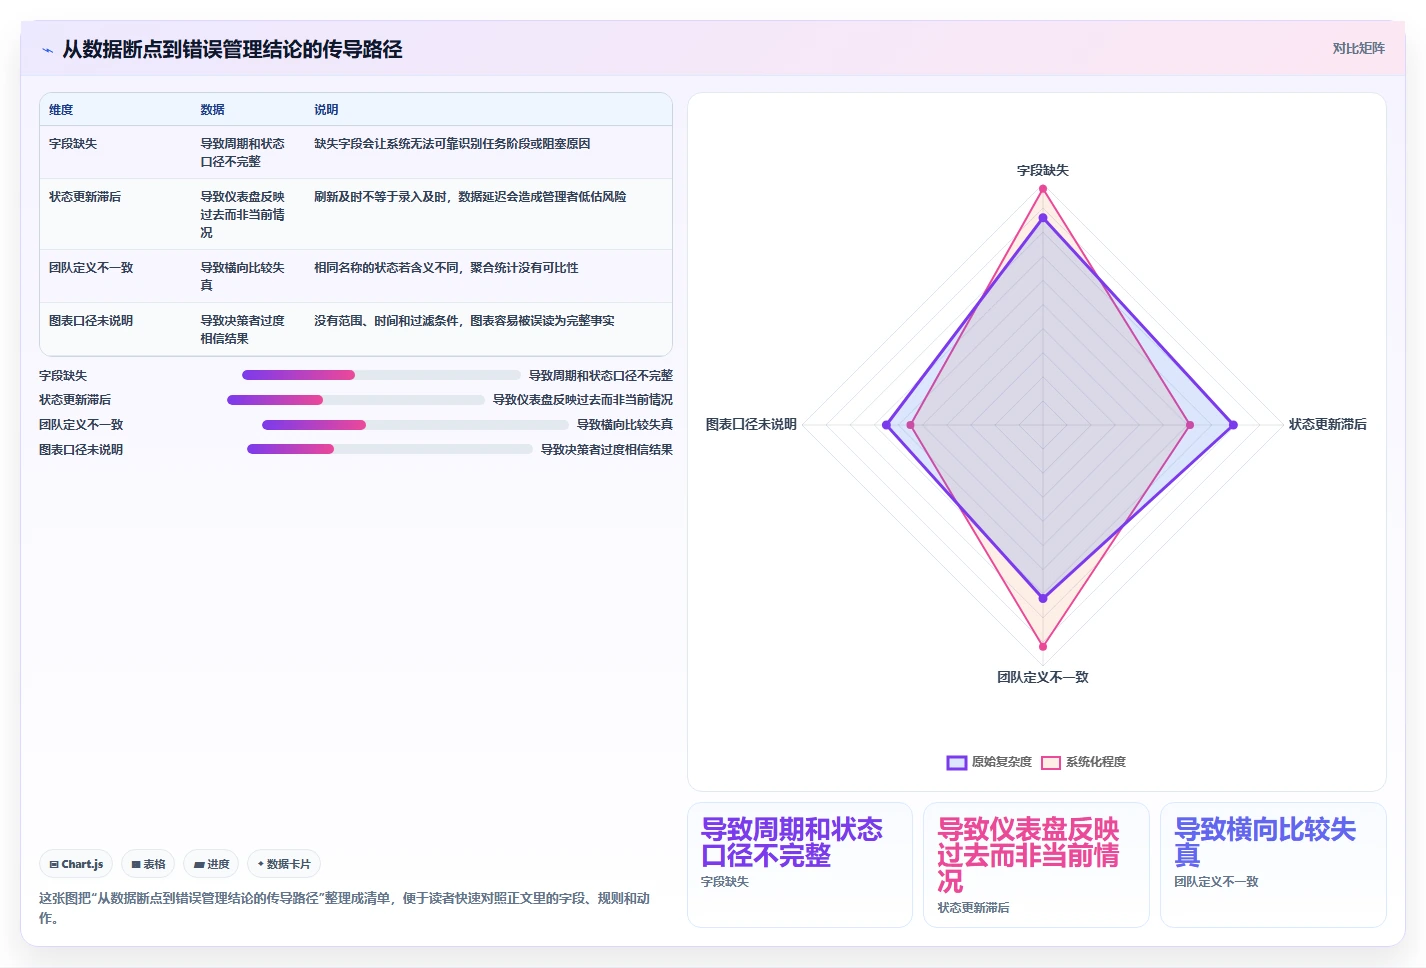Click the icon beside the panel title
This screenshot has width=1426, height=968.
[47, 50]
